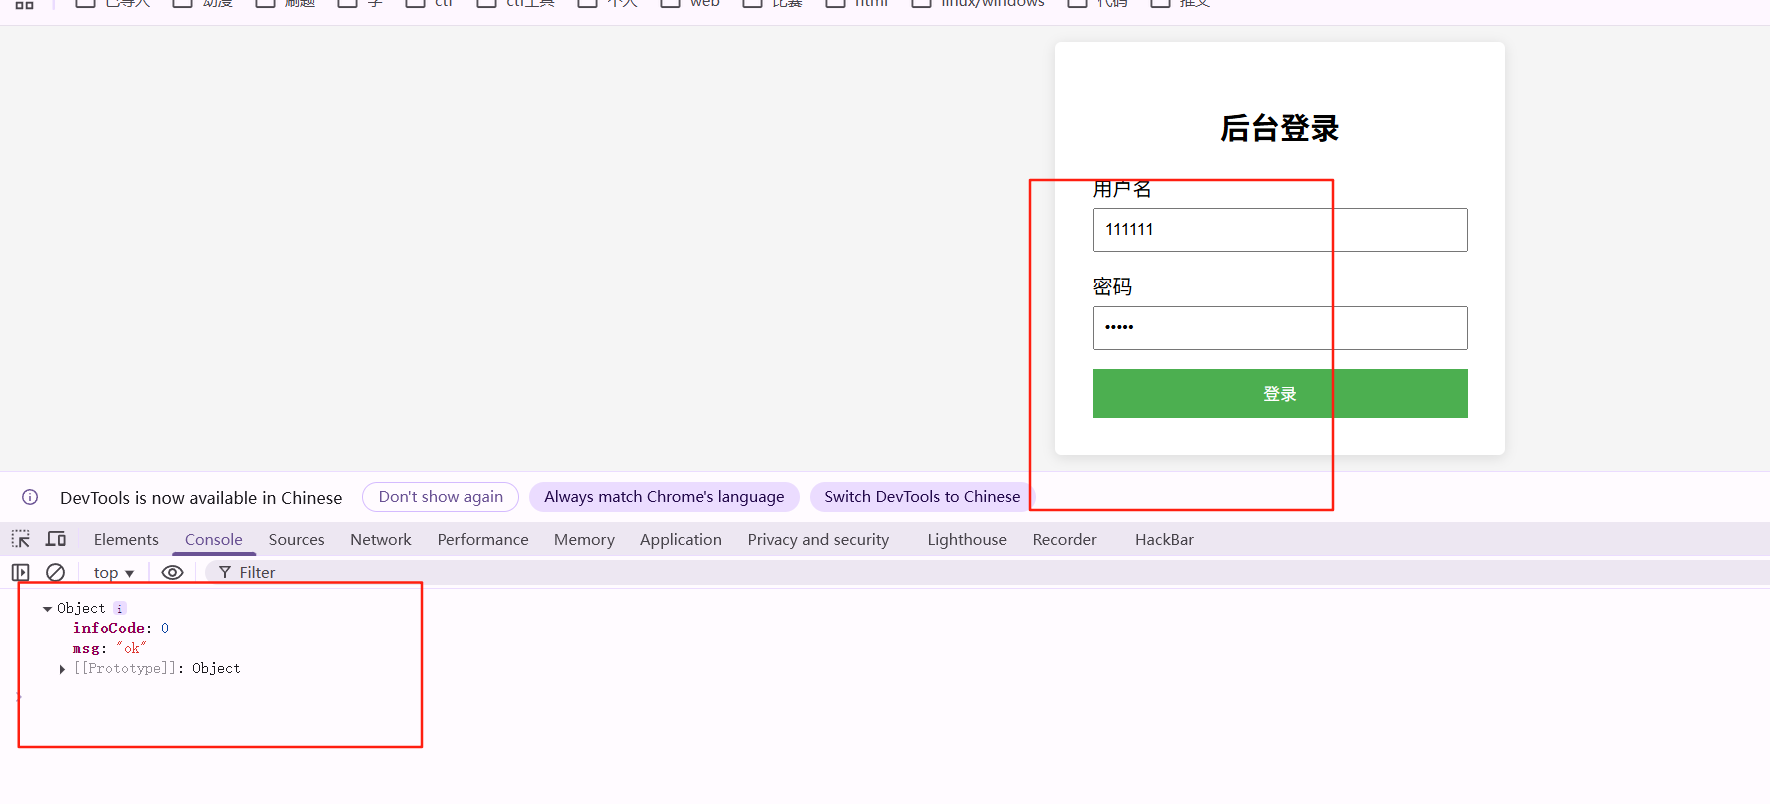
Task: Clear the console with the ban icon
Action: (56, 572)
